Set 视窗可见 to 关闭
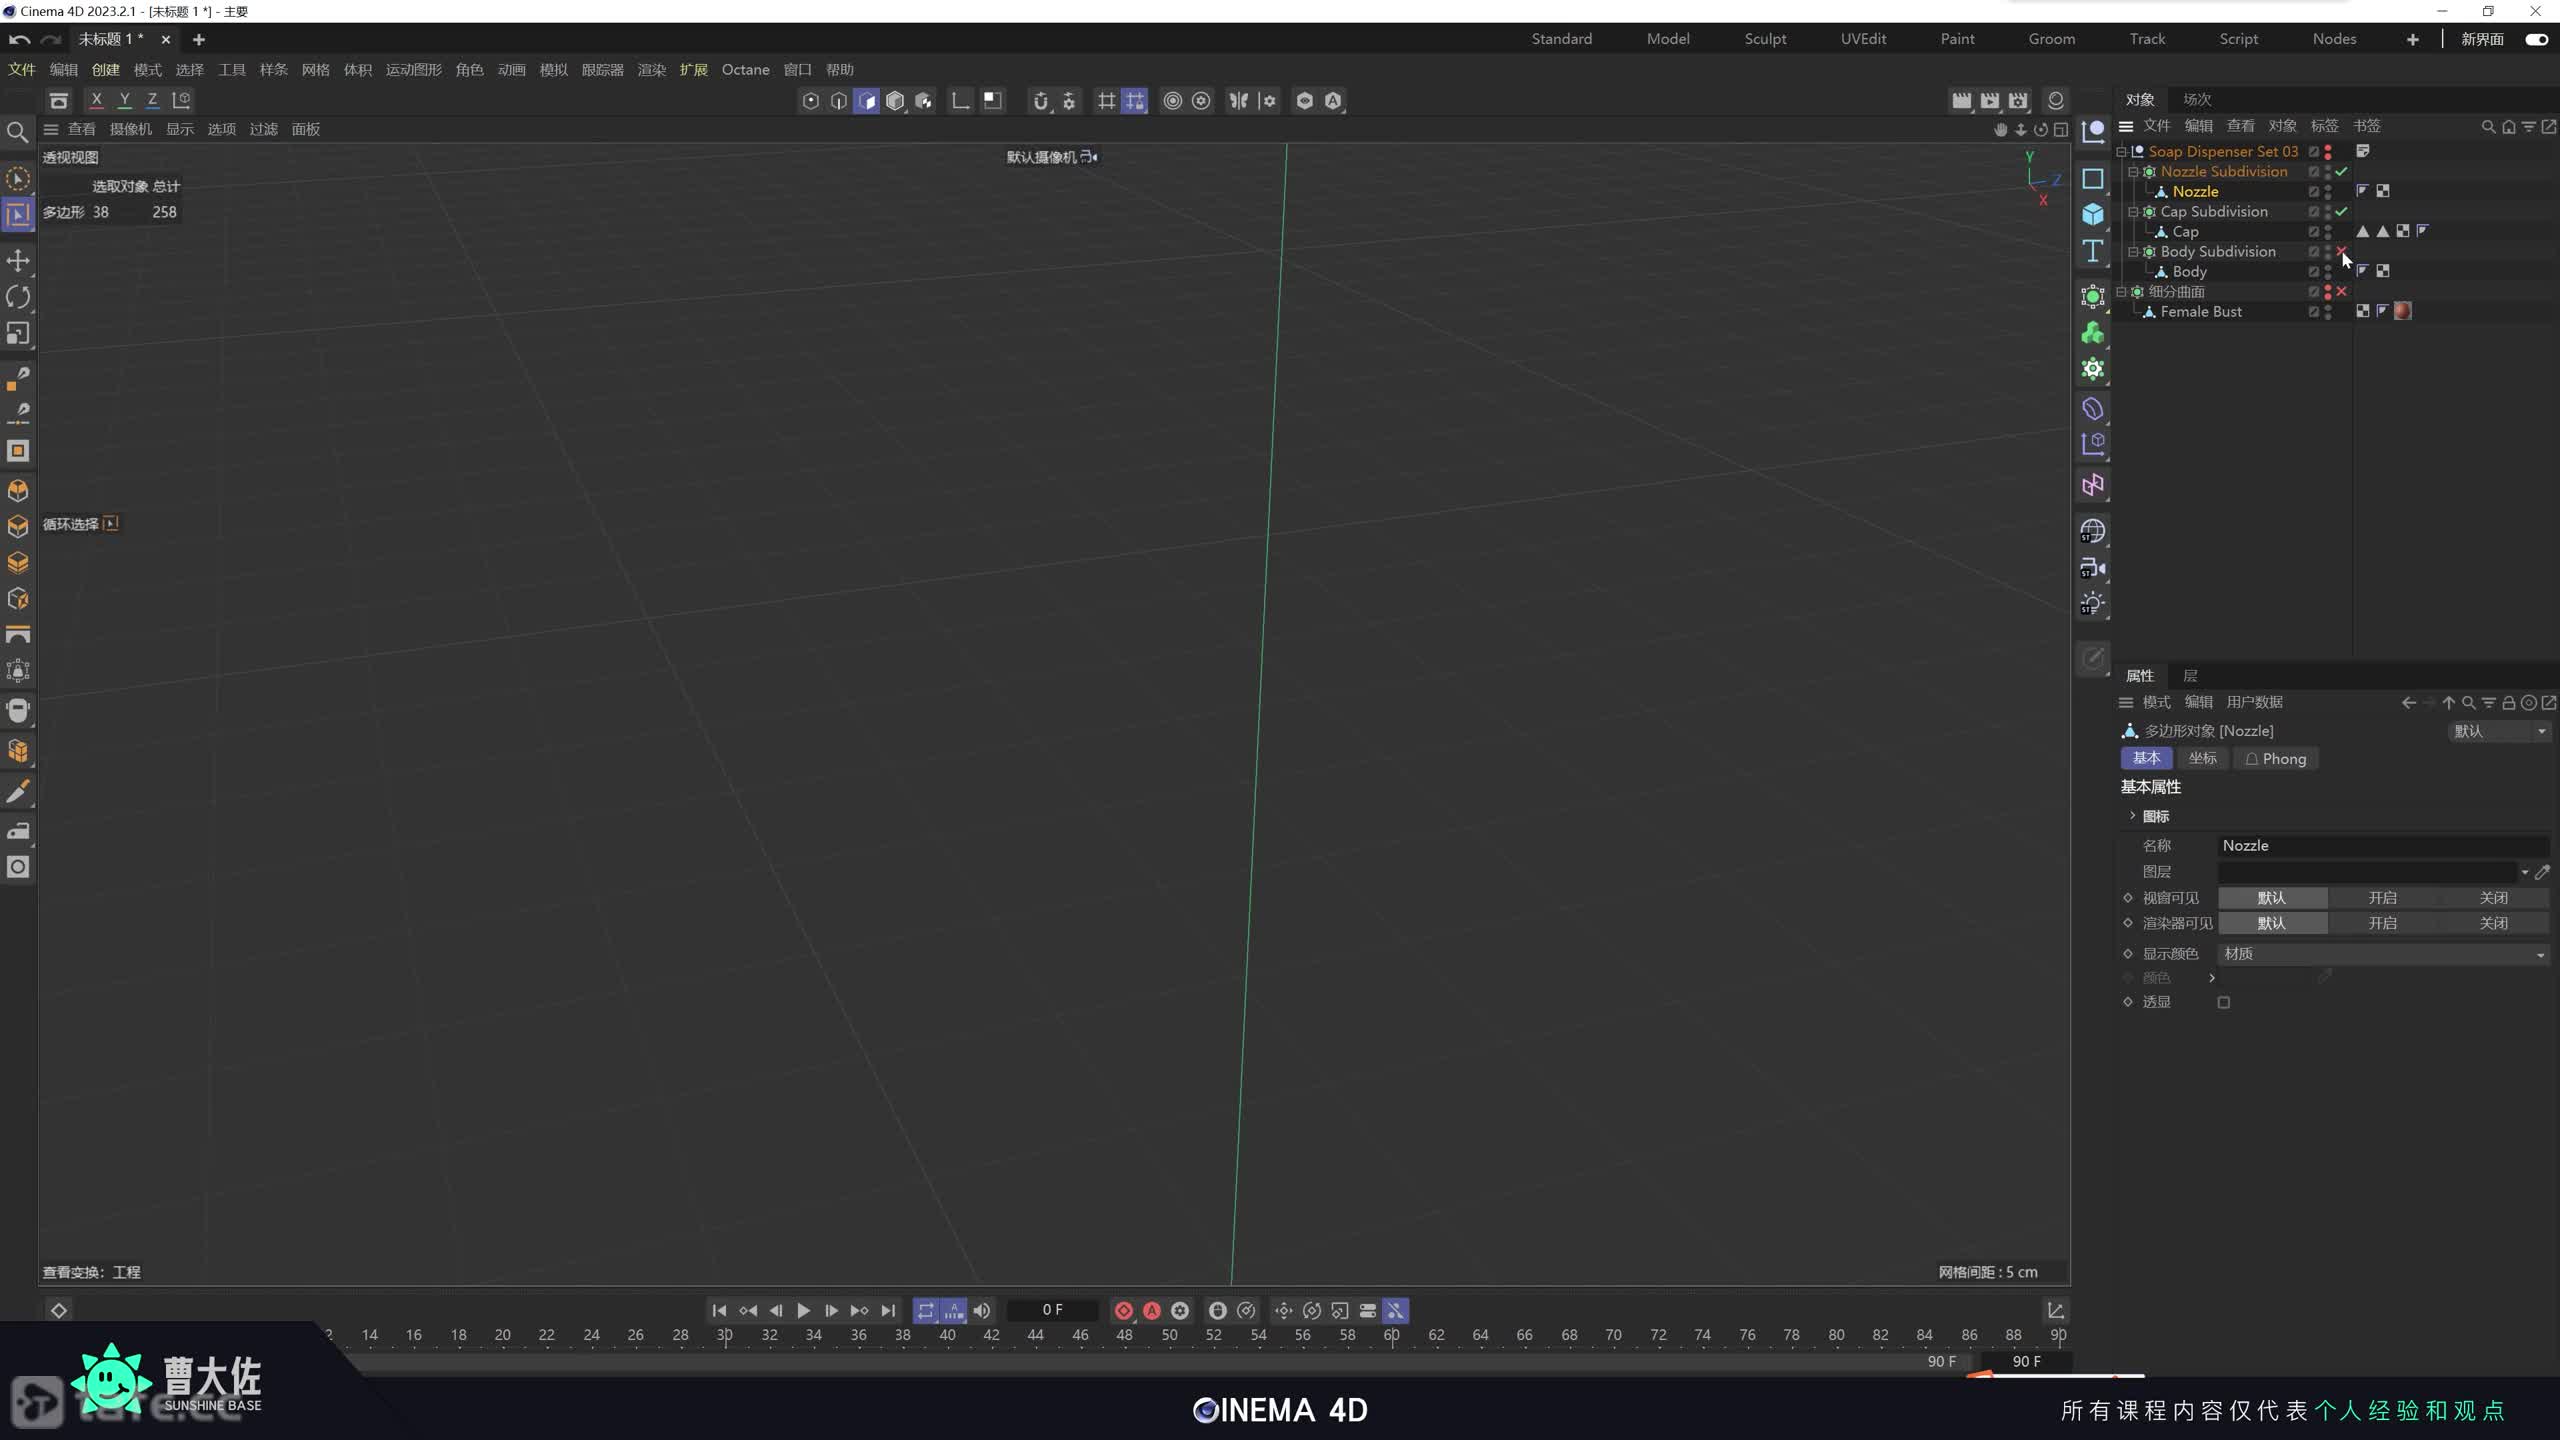The width and height of the screenshot is (2560, 1440). tap(2493, 898)
